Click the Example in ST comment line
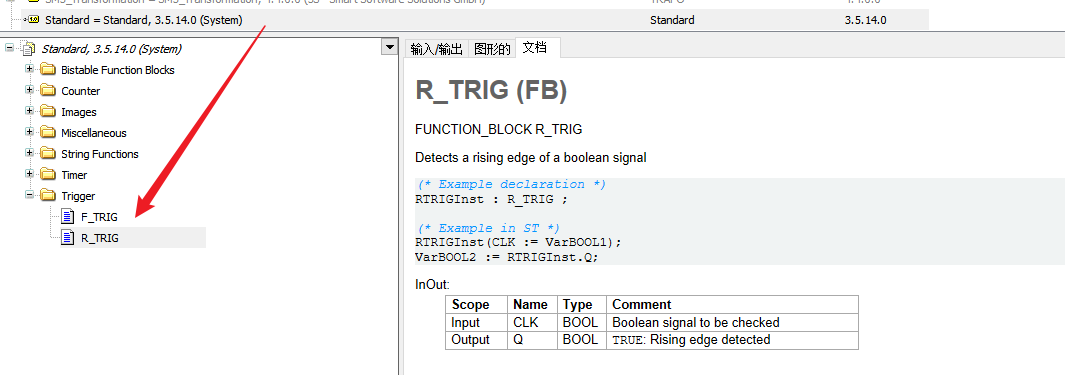Viewport: 1065px width, 375px height. (x=488, y=228)
